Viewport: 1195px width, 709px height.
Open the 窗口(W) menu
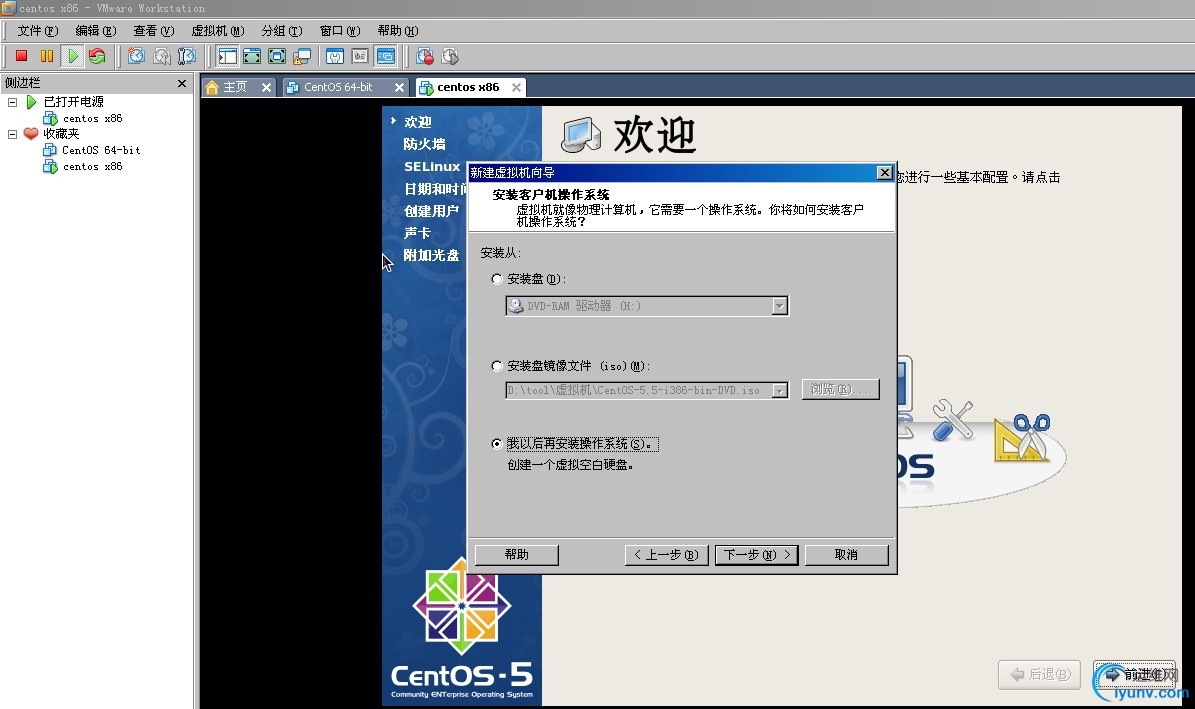pos(339,30)
